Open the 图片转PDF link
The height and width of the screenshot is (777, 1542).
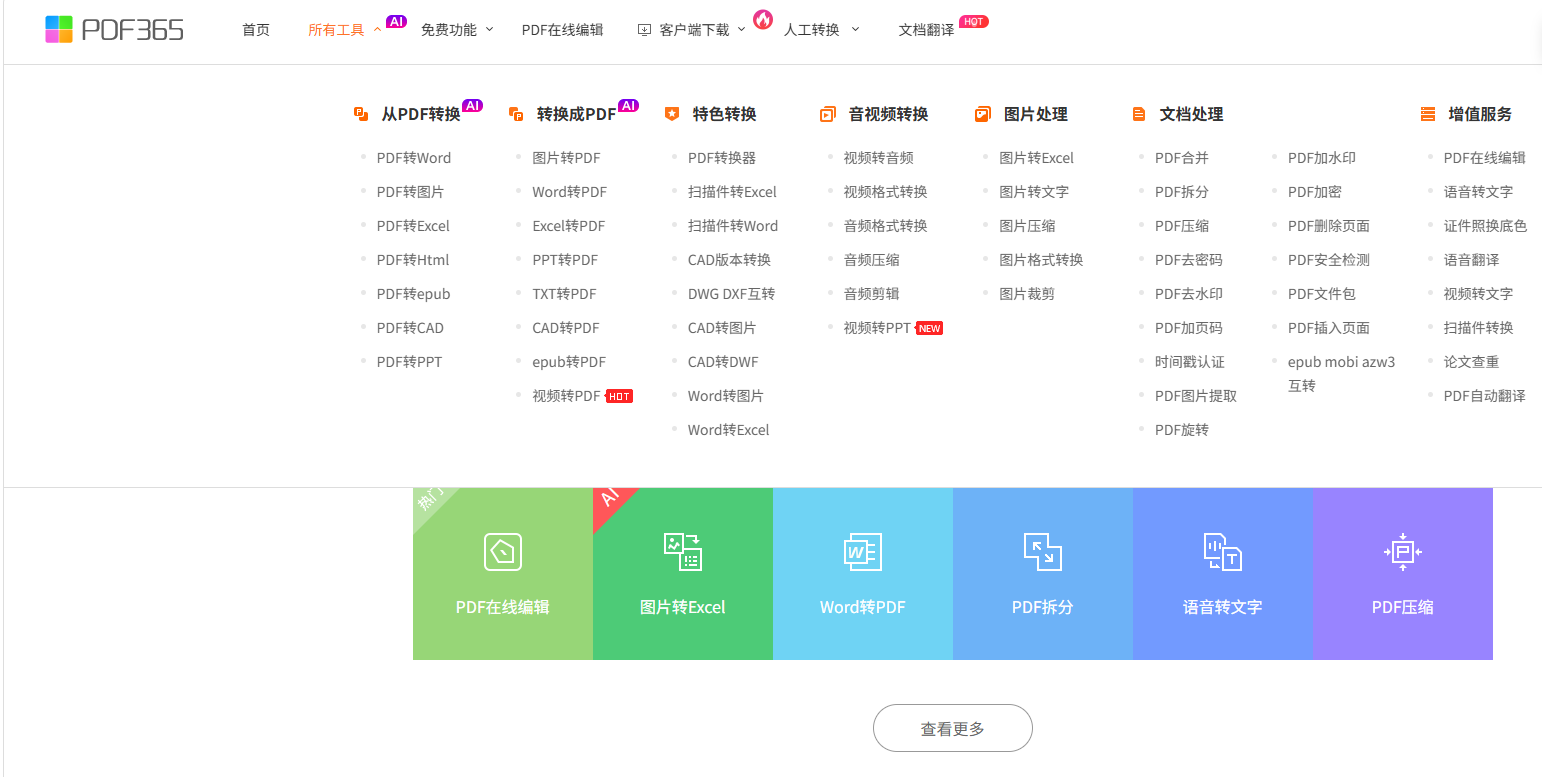tap(566, 158)
